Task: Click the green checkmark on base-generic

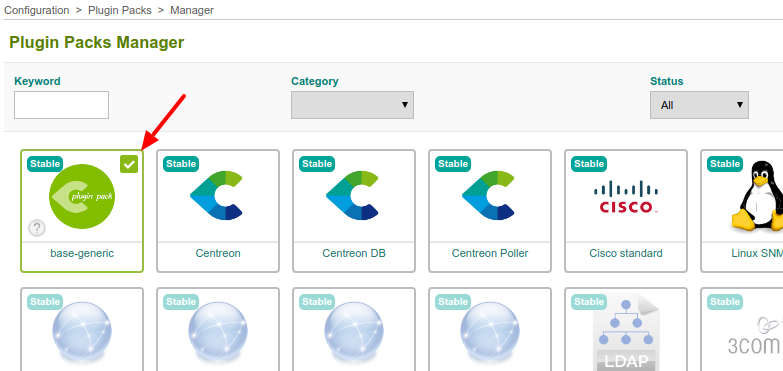Action: 129,164
